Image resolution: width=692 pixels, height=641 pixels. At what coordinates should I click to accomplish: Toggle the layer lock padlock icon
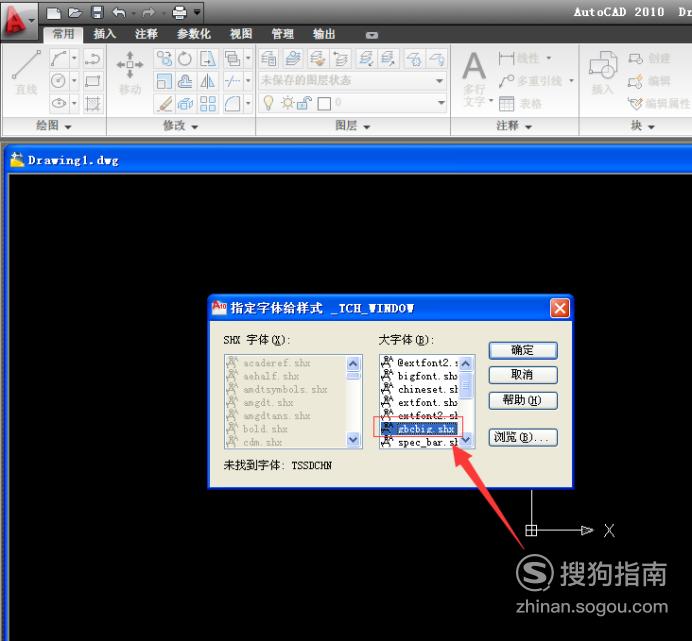pos(304,103)
